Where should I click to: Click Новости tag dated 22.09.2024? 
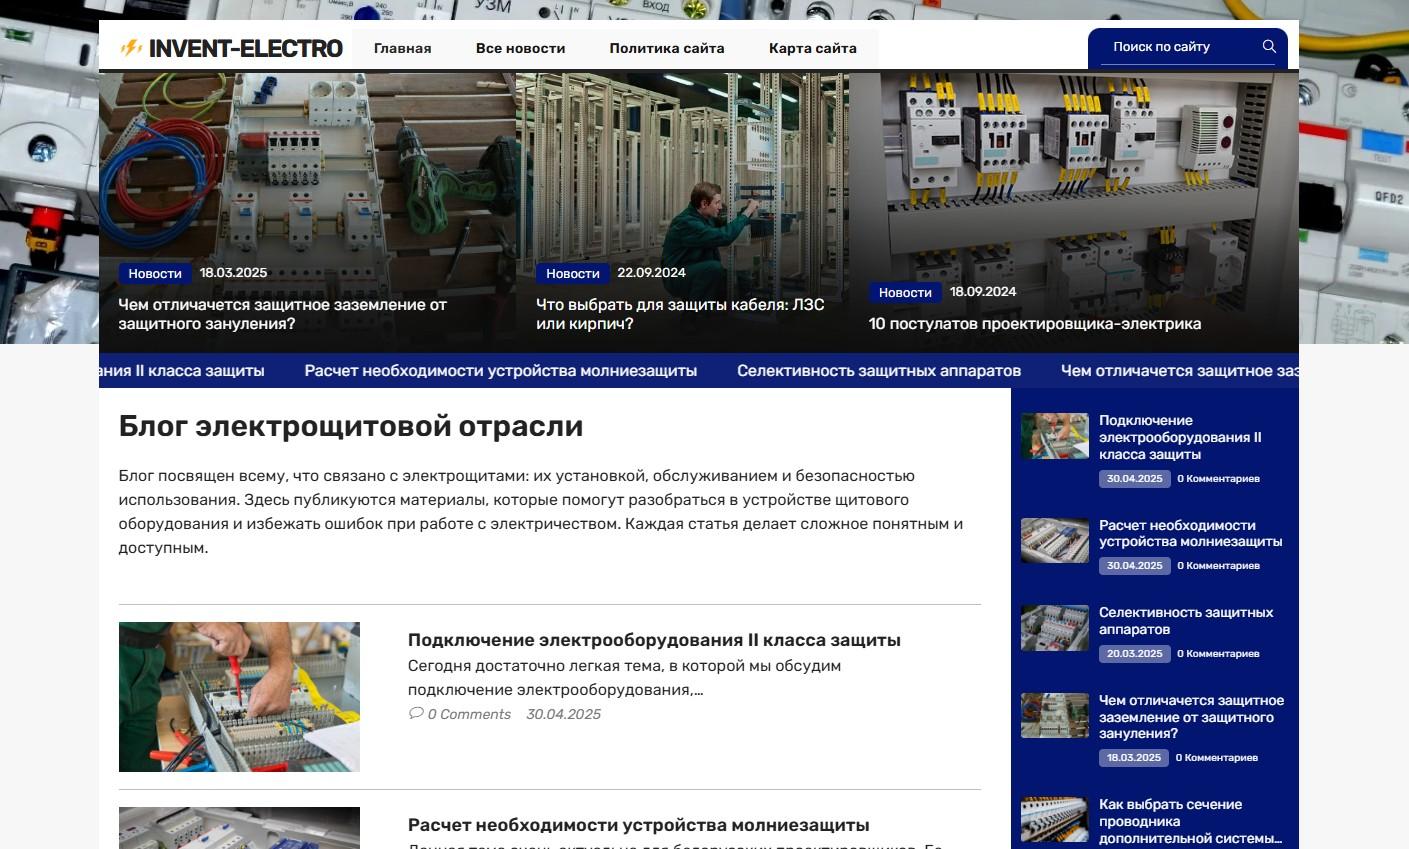(573, 273)
